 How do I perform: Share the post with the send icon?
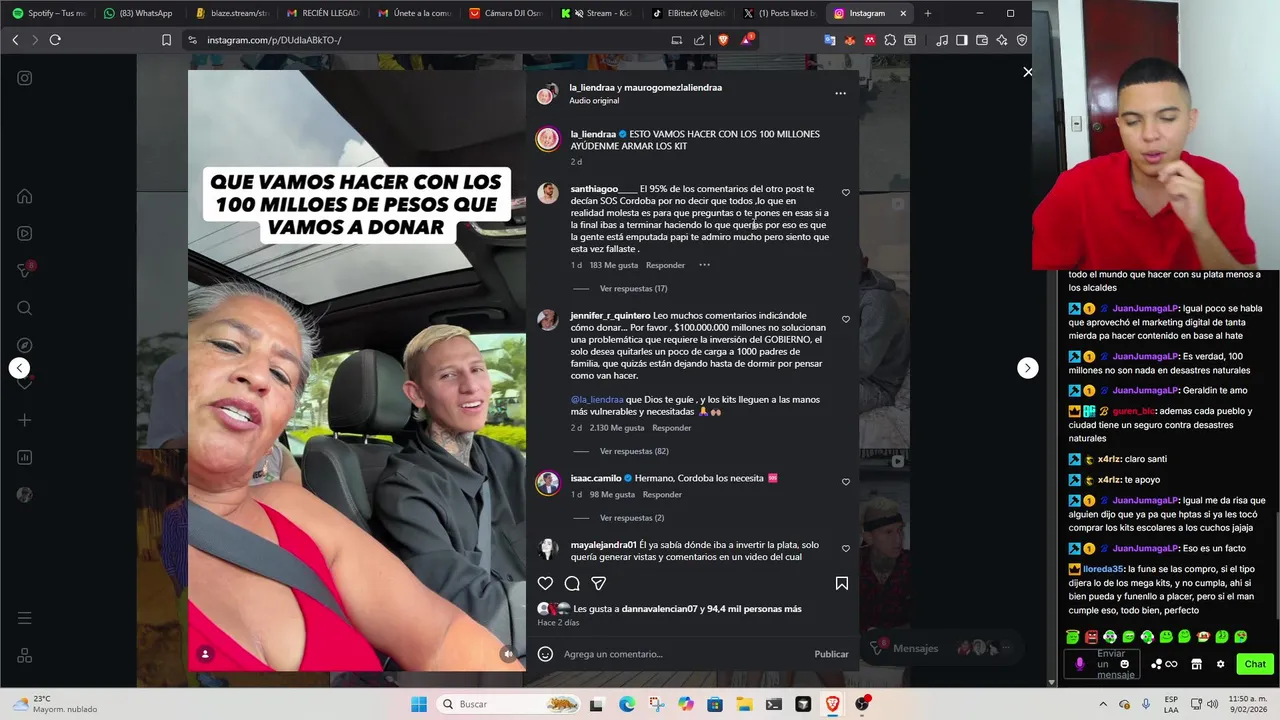pos(598,583)
